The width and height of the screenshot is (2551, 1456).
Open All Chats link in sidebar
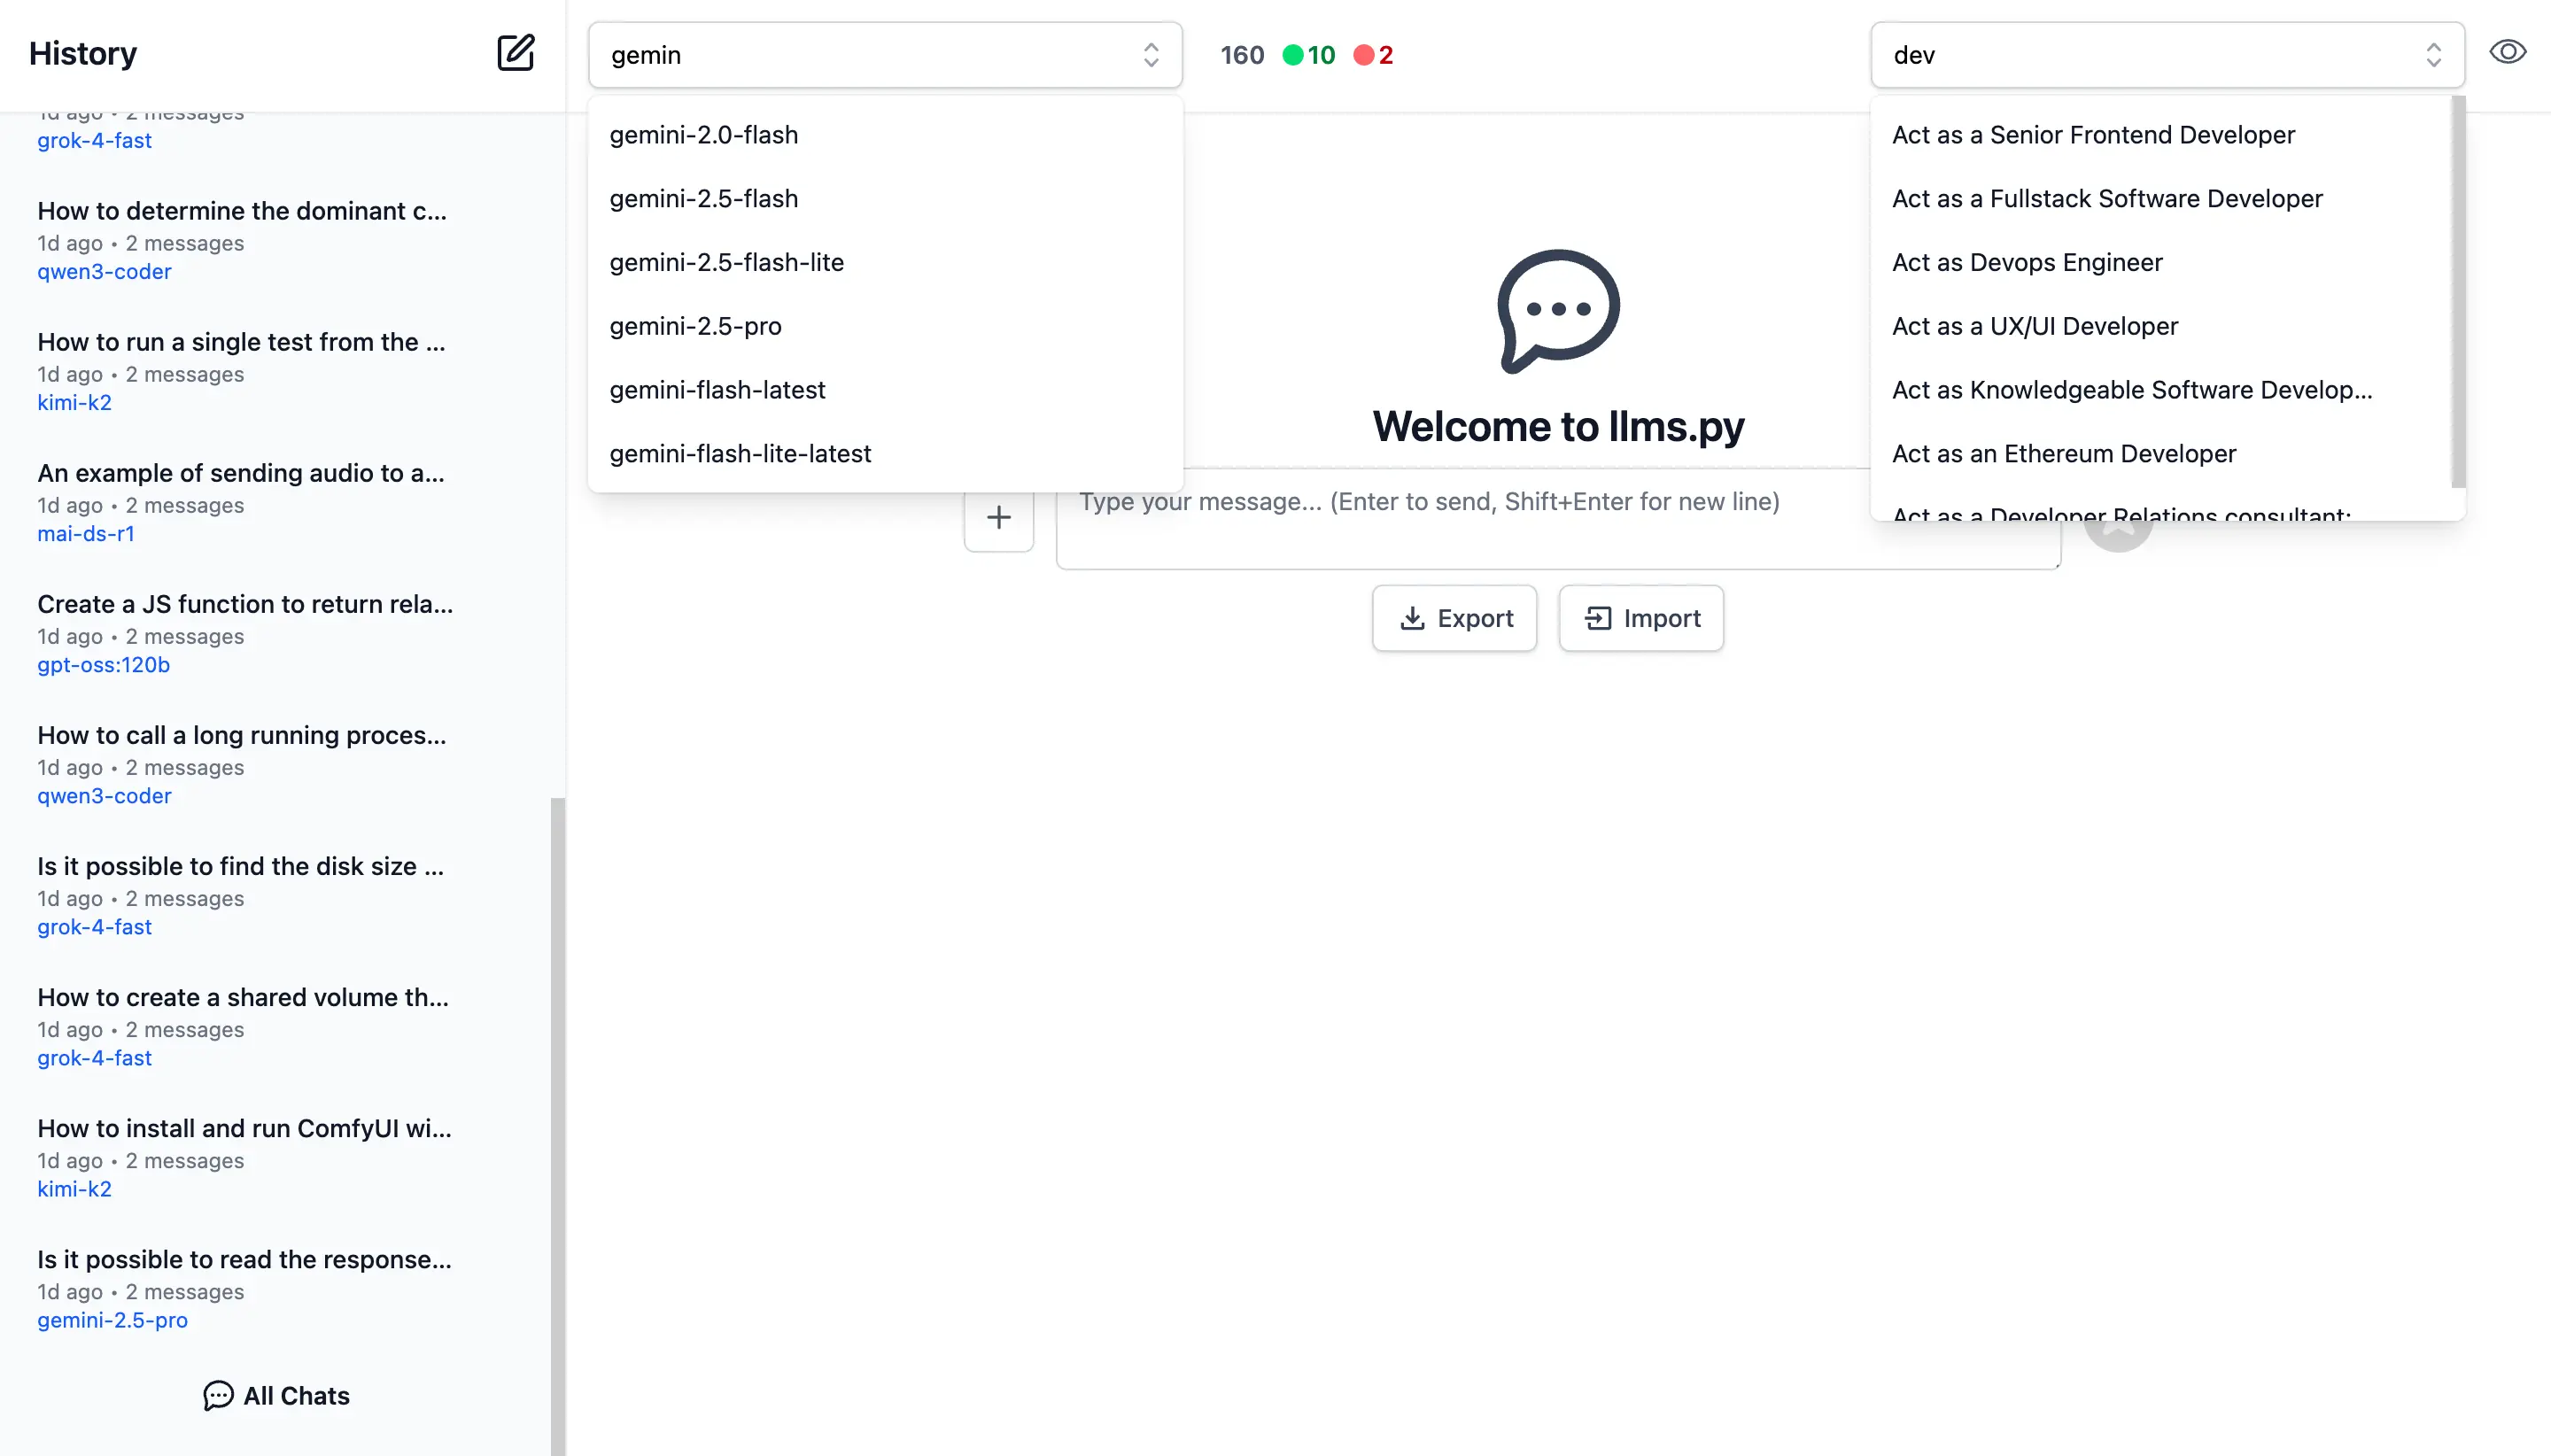[276, 1396]
